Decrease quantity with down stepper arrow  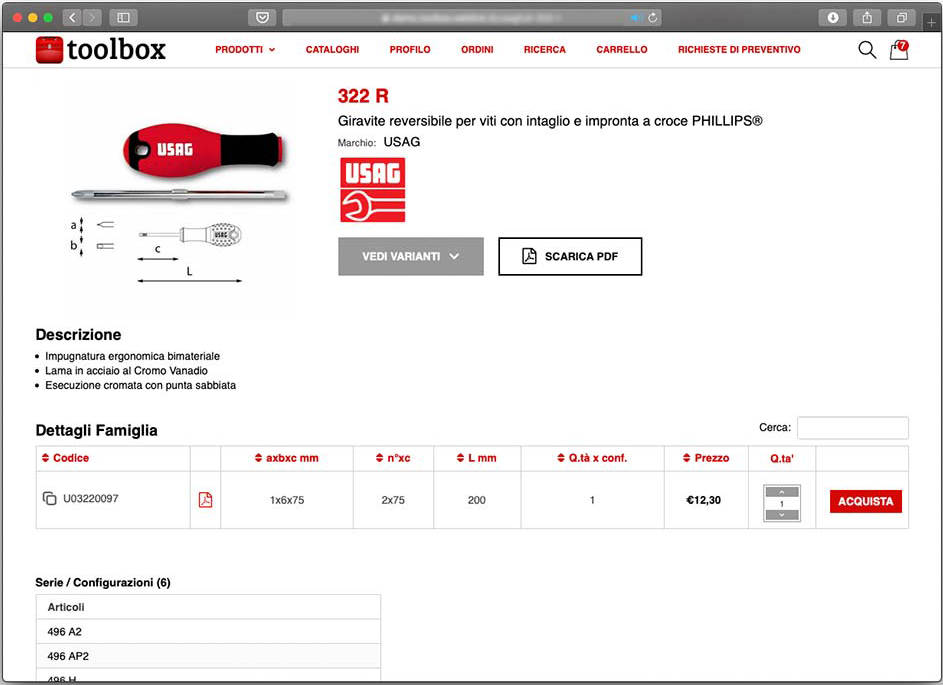(782, 515)
